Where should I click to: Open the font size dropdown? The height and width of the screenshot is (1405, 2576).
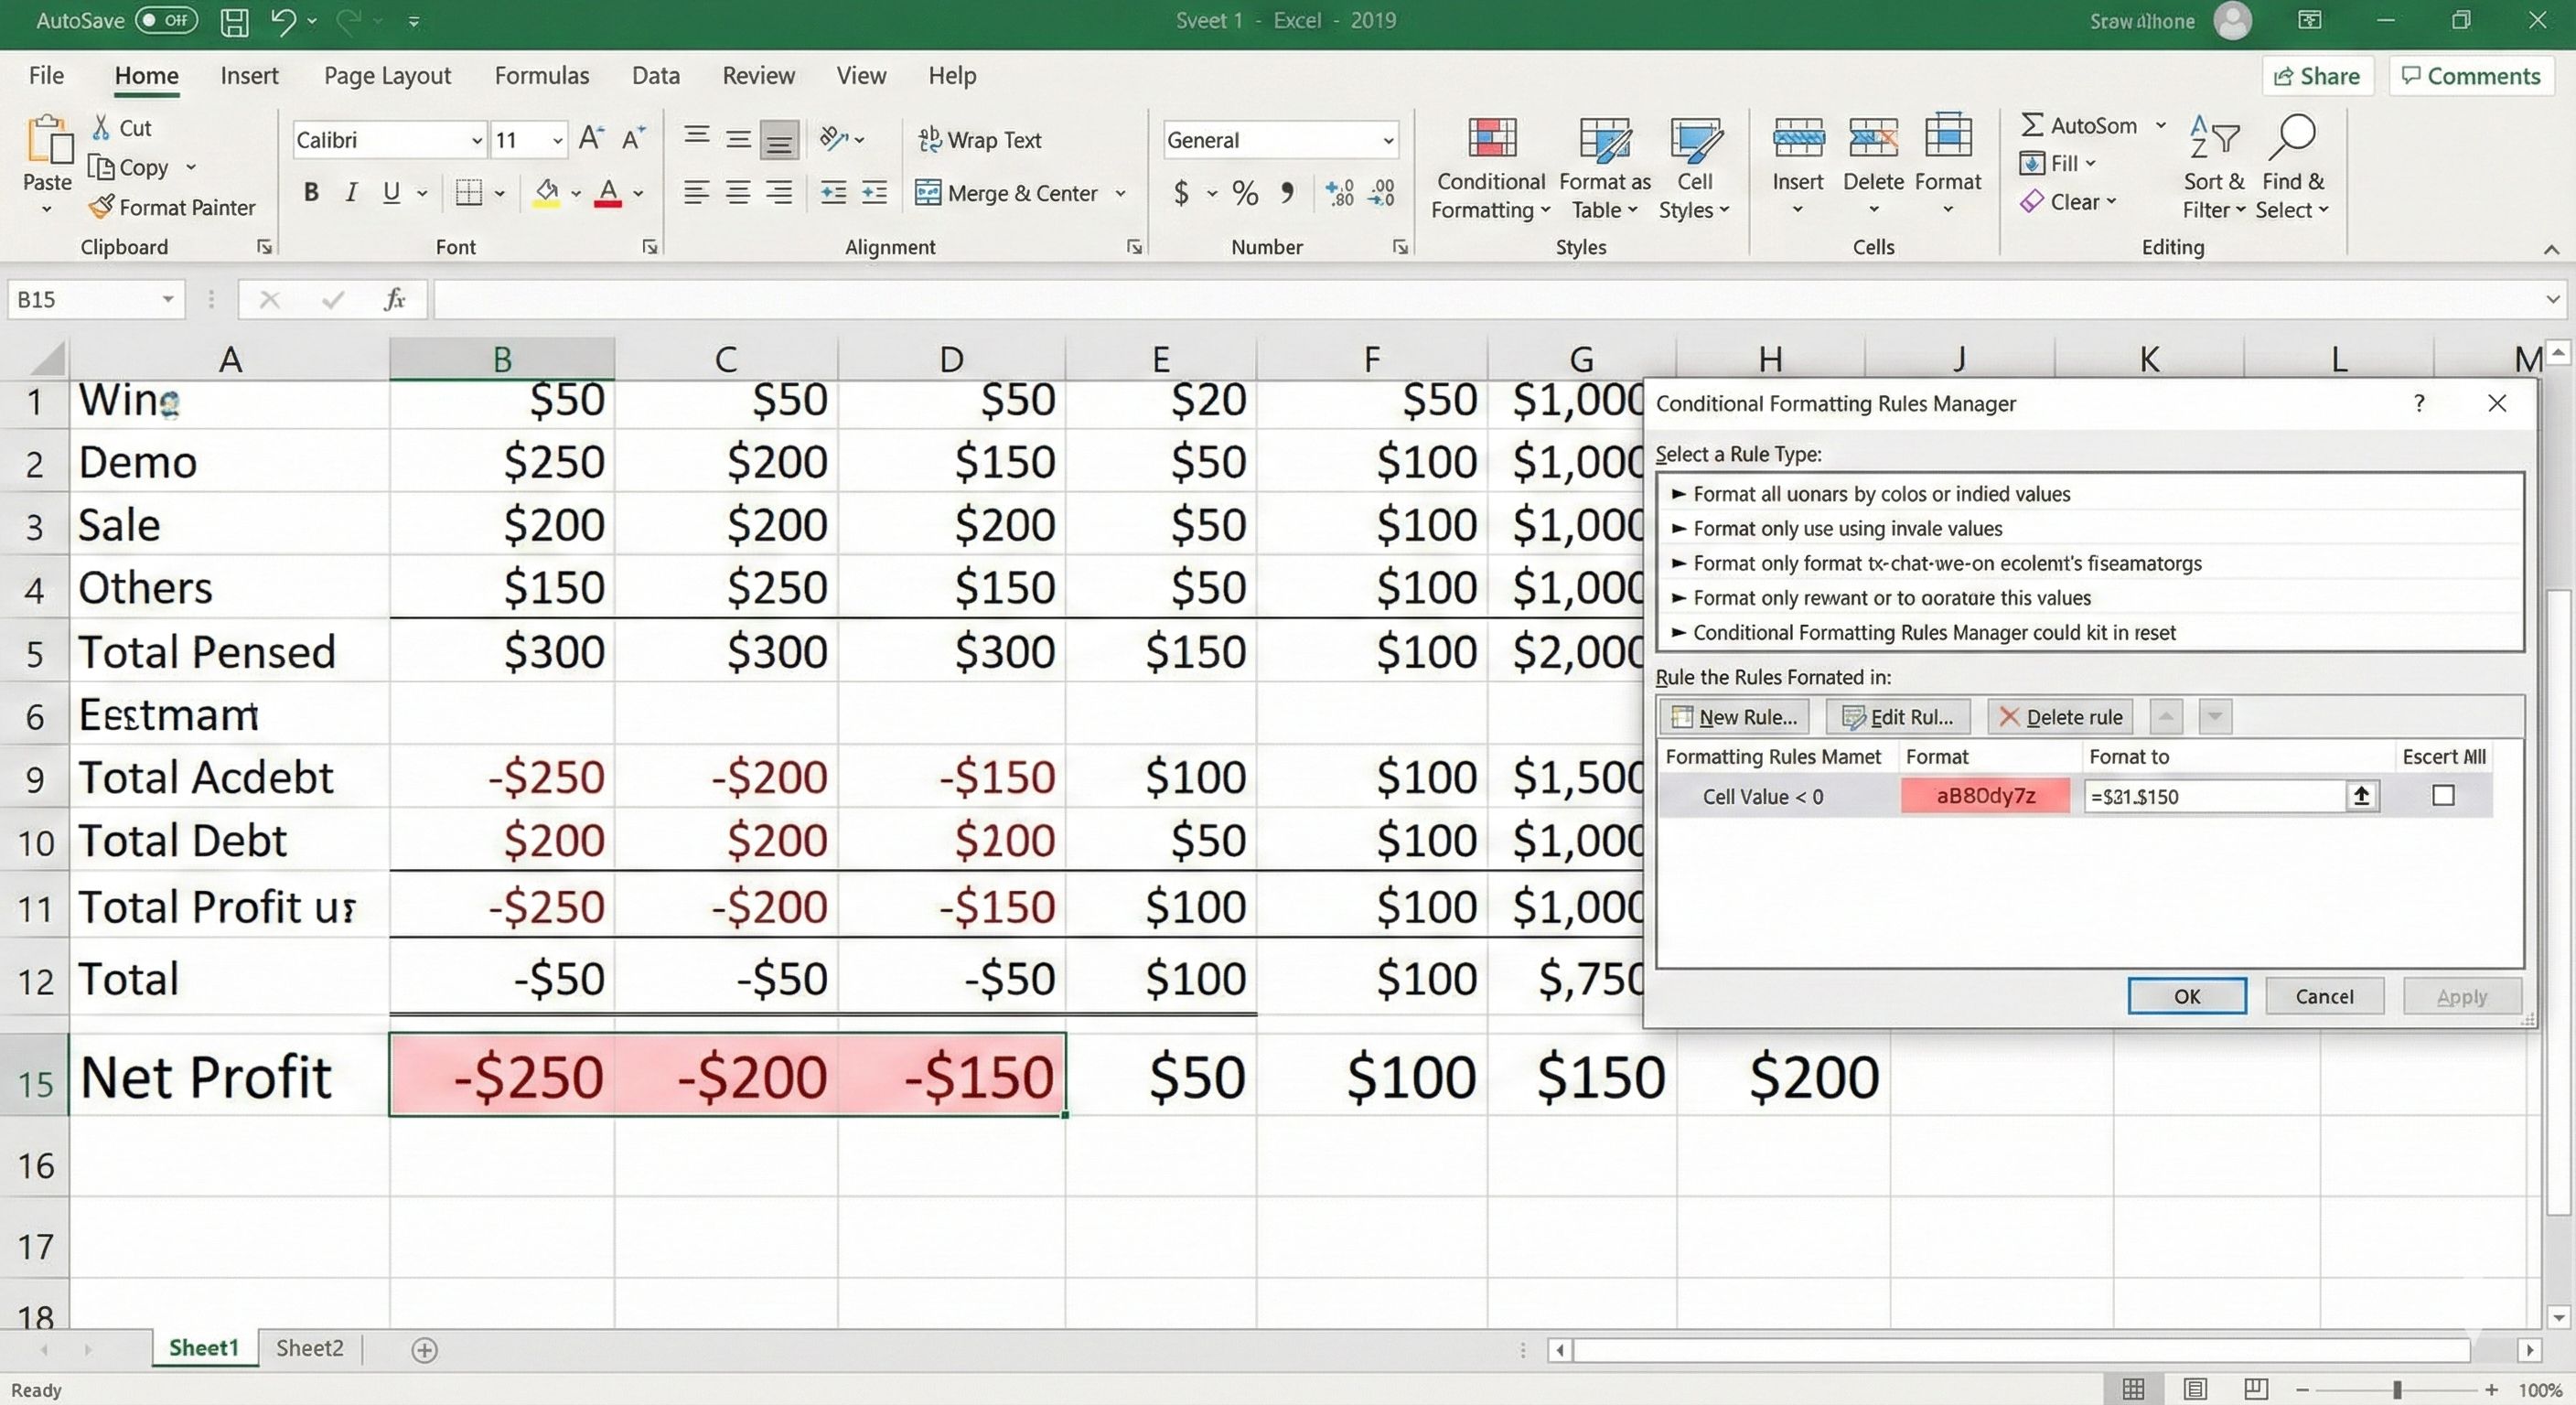click(557, 139)
